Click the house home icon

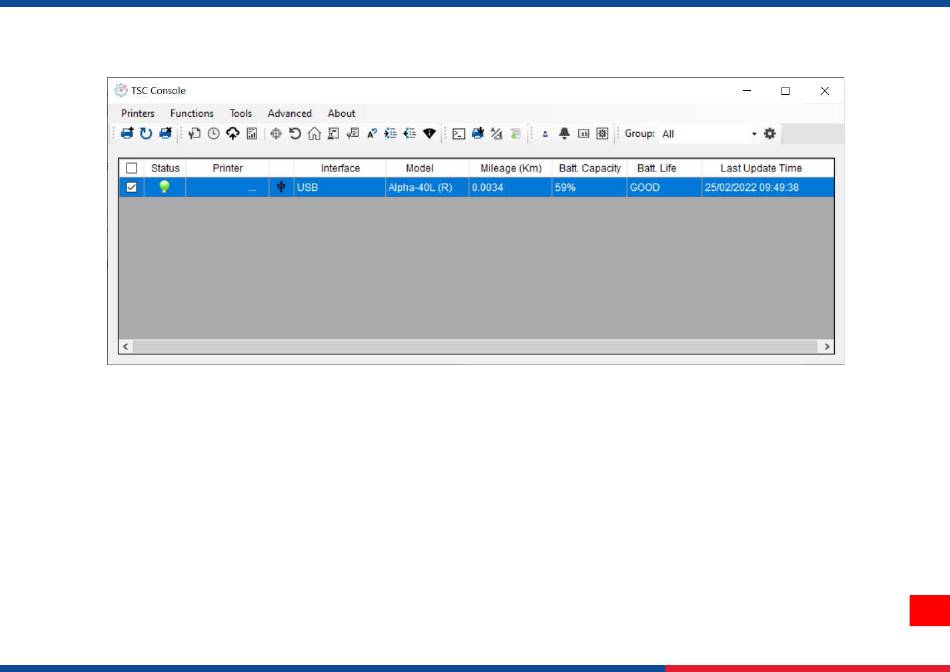[x=314, y=133]
